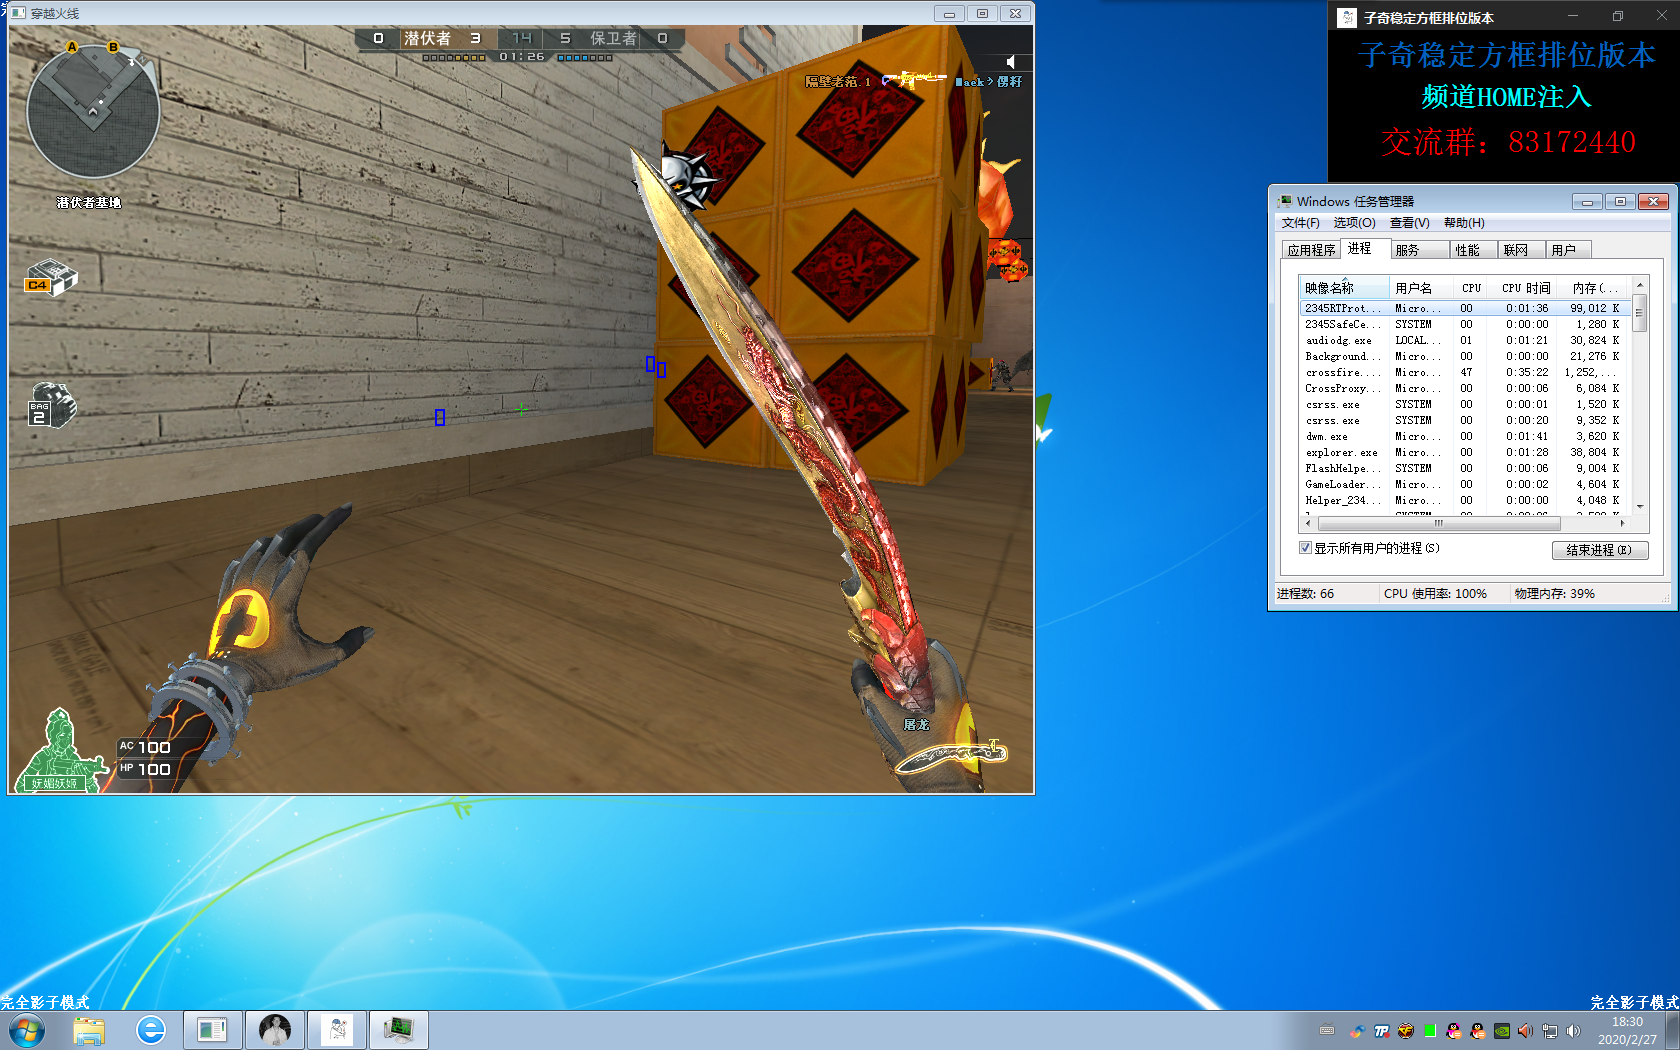This screenshot has width=1680, height=1050.
Task: Open Windows Explorer folder from taskbar
Action: 89,1030
